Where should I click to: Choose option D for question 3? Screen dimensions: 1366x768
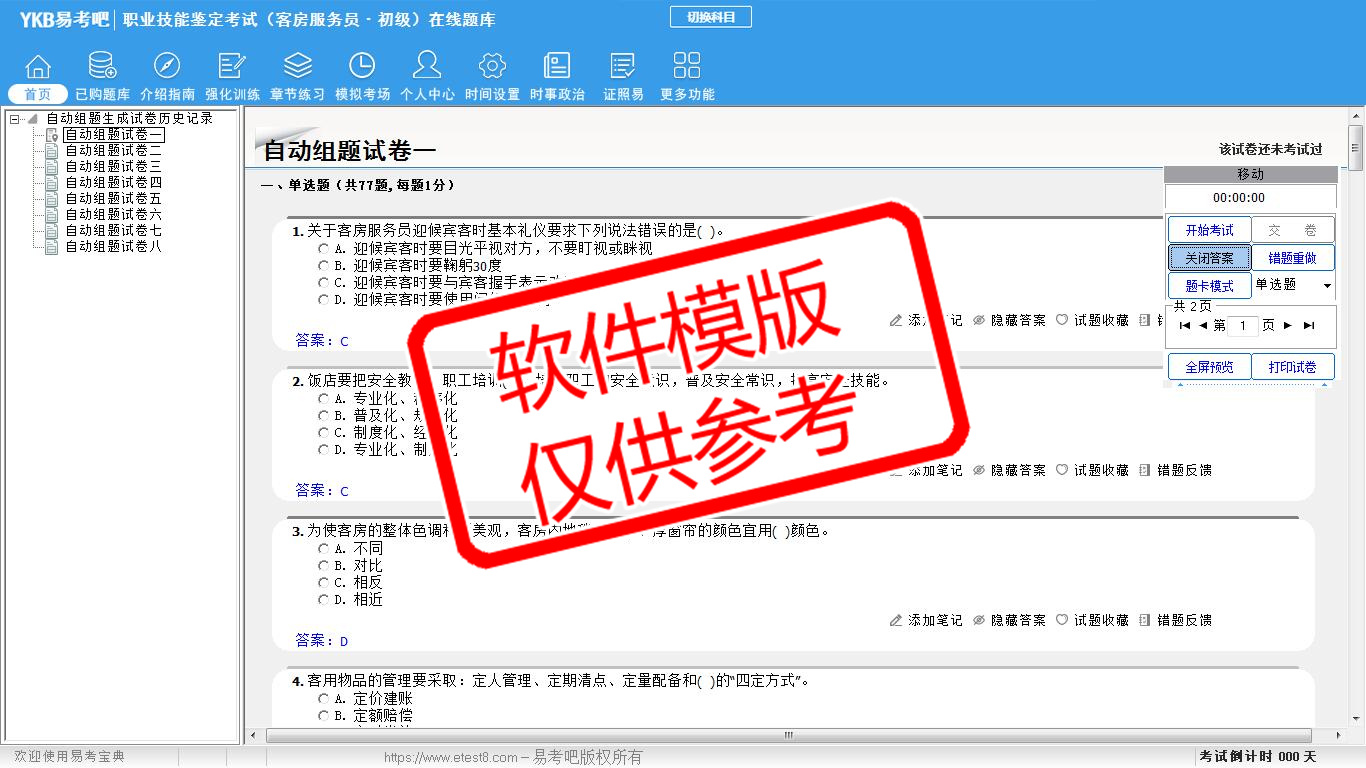pos(323,600)
